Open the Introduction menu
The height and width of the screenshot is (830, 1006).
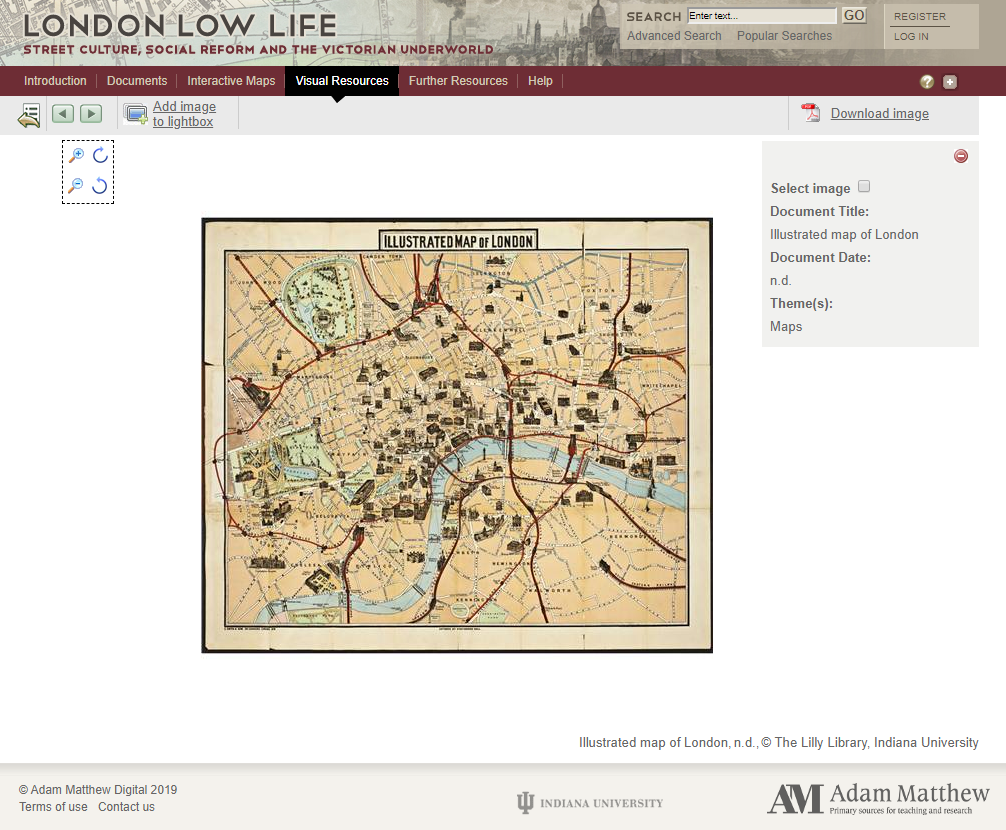[55, 81]
